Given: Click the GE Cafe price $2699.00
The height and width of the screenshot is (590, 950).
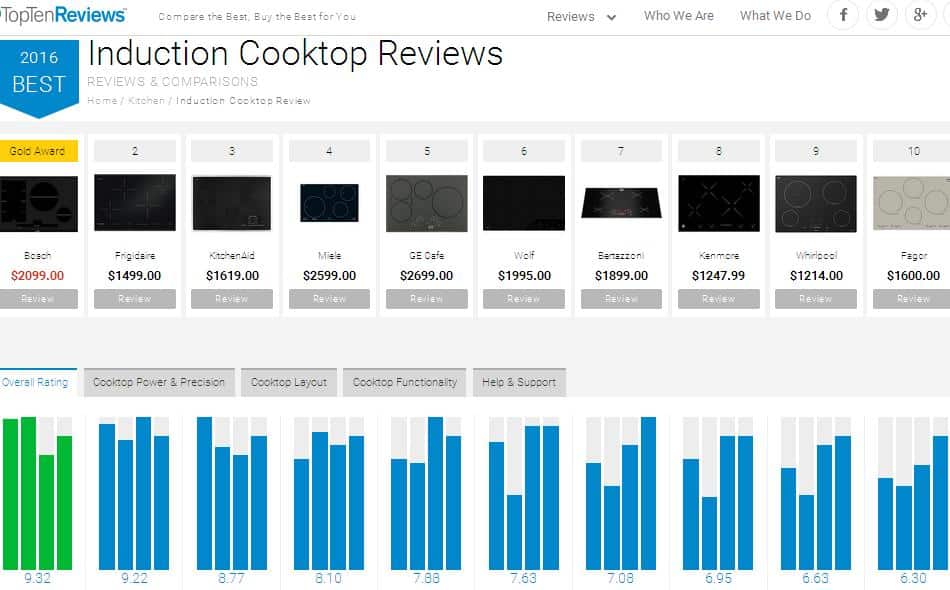Looking at the screenshot, I should 427,276.
